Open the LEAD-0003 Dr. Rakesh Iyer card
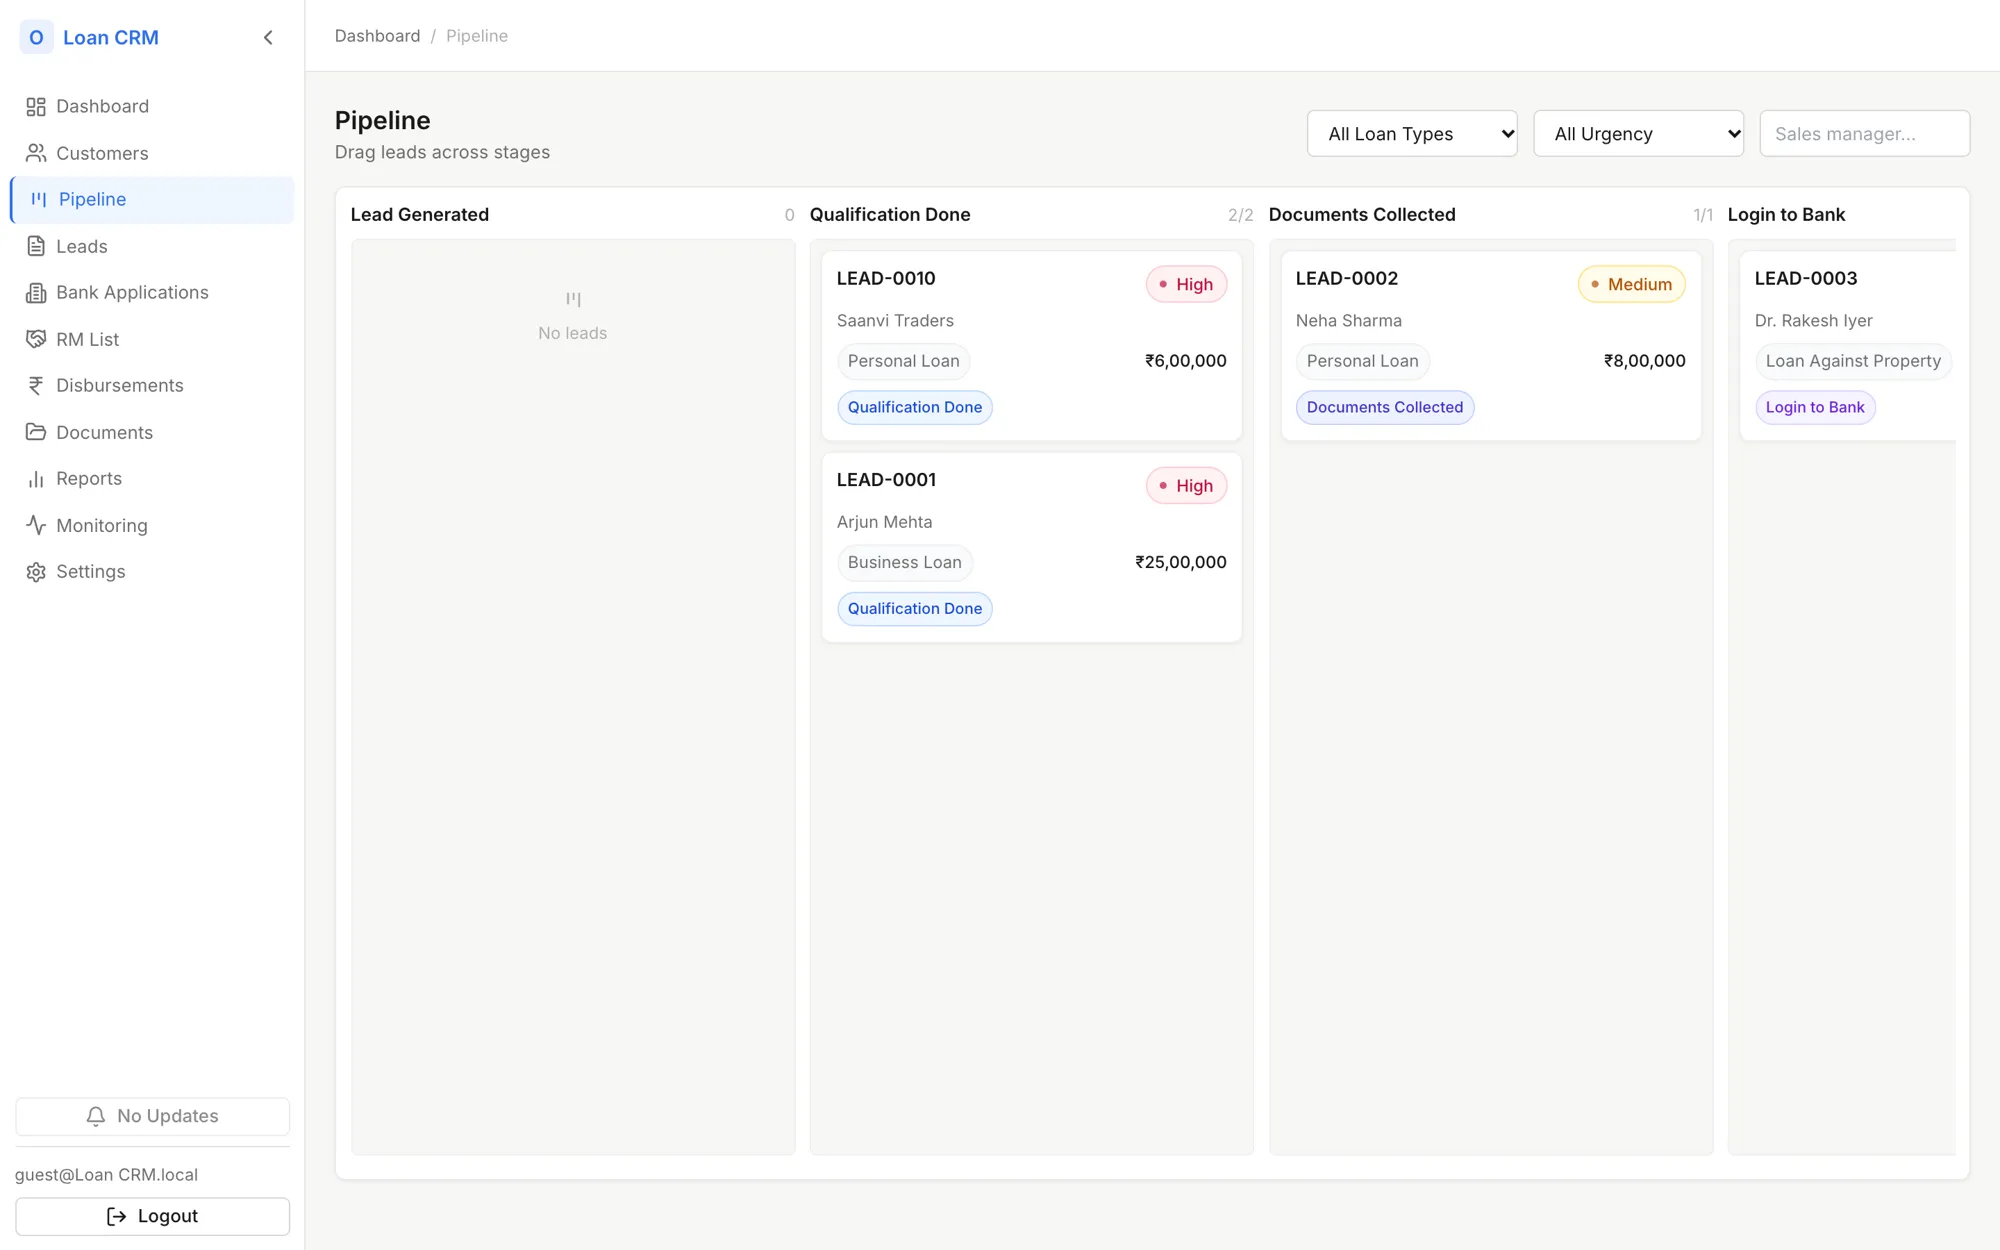The width and height of the screenshot is (2000, 1250). point(1848,345)
